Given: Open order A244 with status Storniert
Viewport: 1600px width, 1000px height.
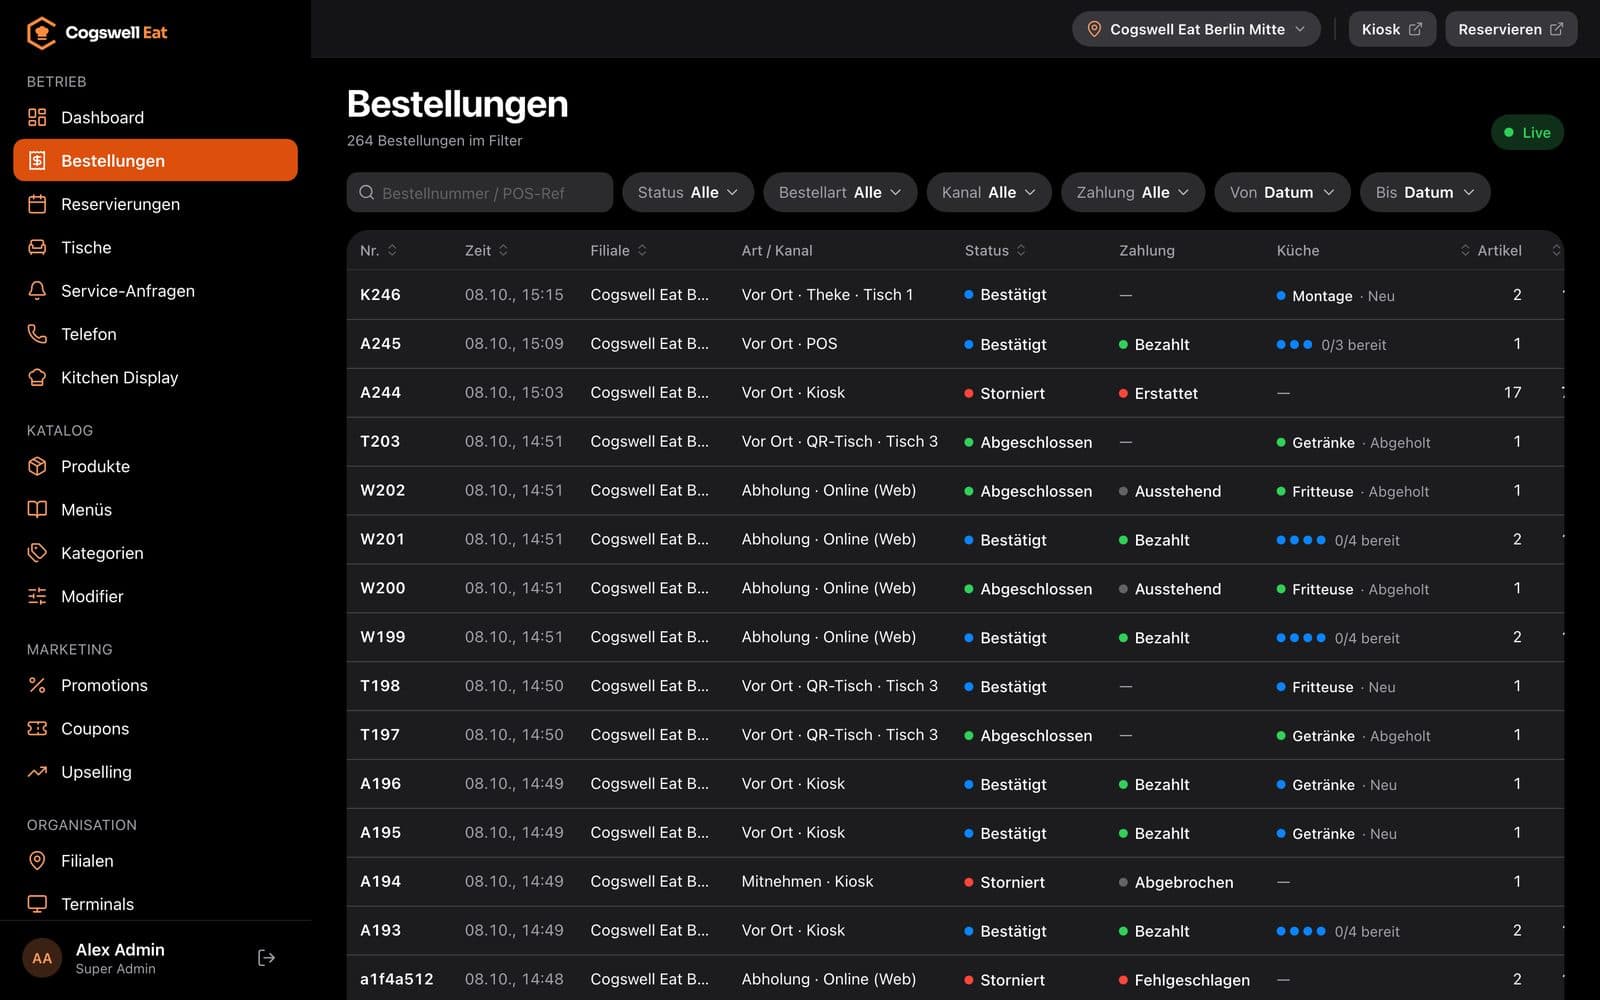Looking at the screenshot, I should [x=955, y=393].
